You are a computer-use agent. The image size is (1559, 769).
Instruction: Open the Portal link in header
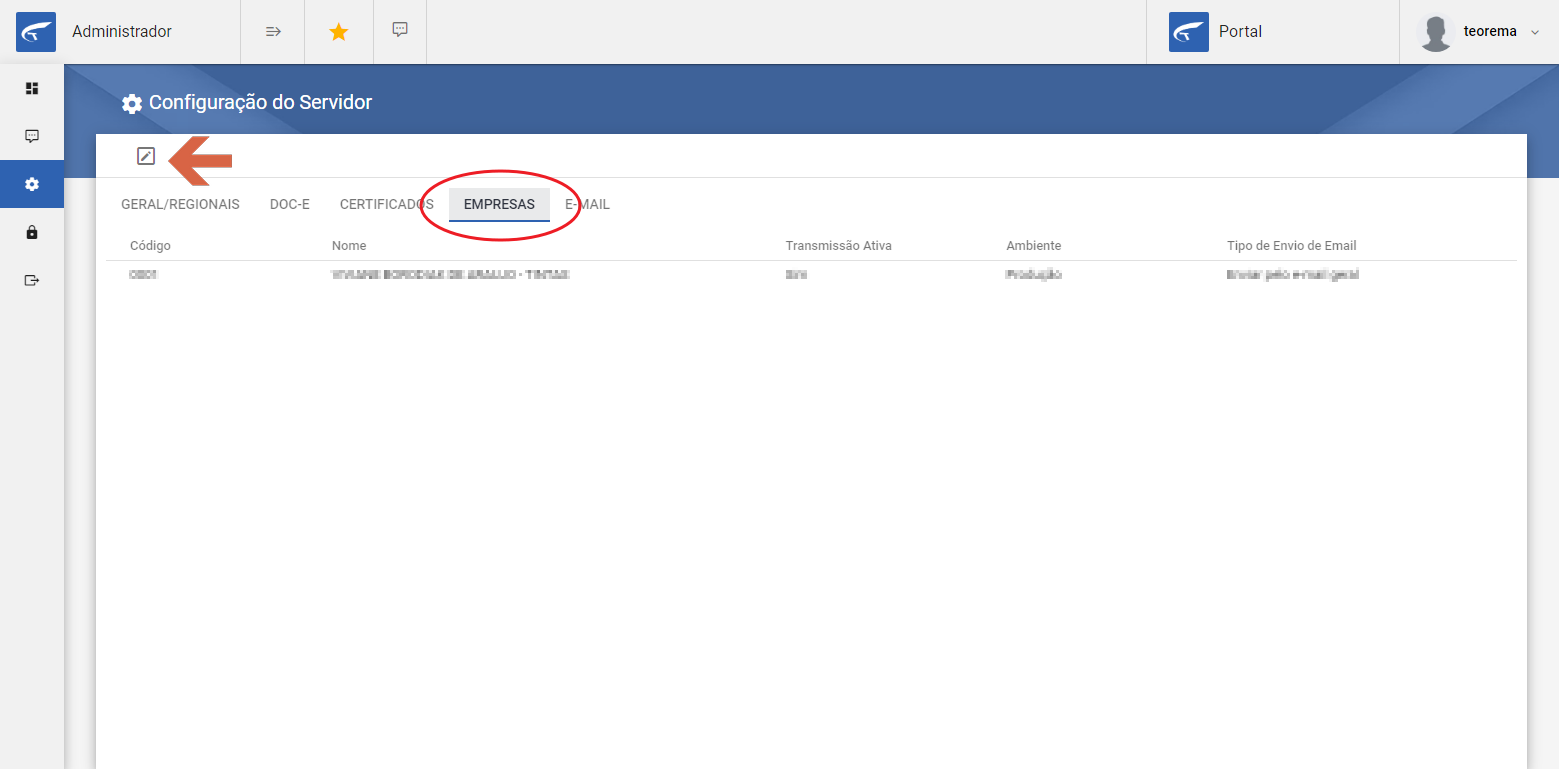coord(1240,32)
